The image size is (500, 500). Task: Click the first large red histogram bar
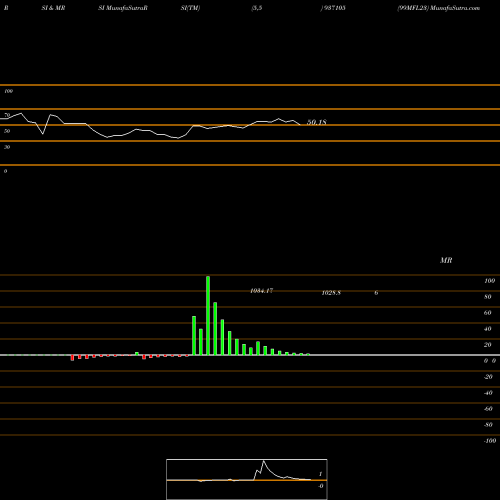click(x=72, y=358)
